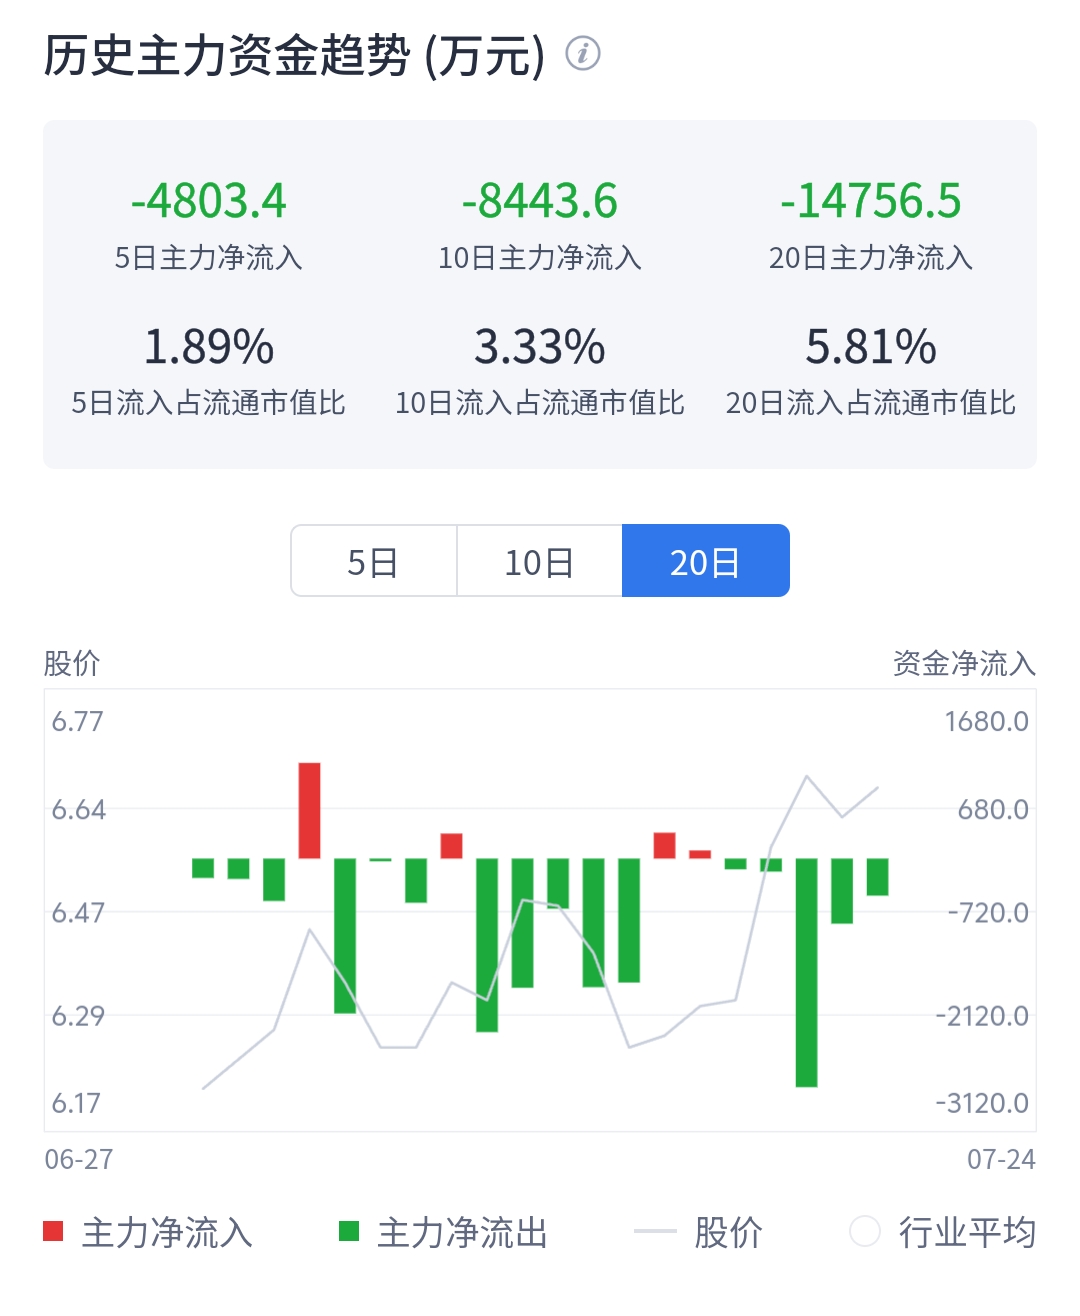Click the 10-day net inflow value -8443.6
Viewport: 1080px width, 1316px height.
click(x=540, y=201)
